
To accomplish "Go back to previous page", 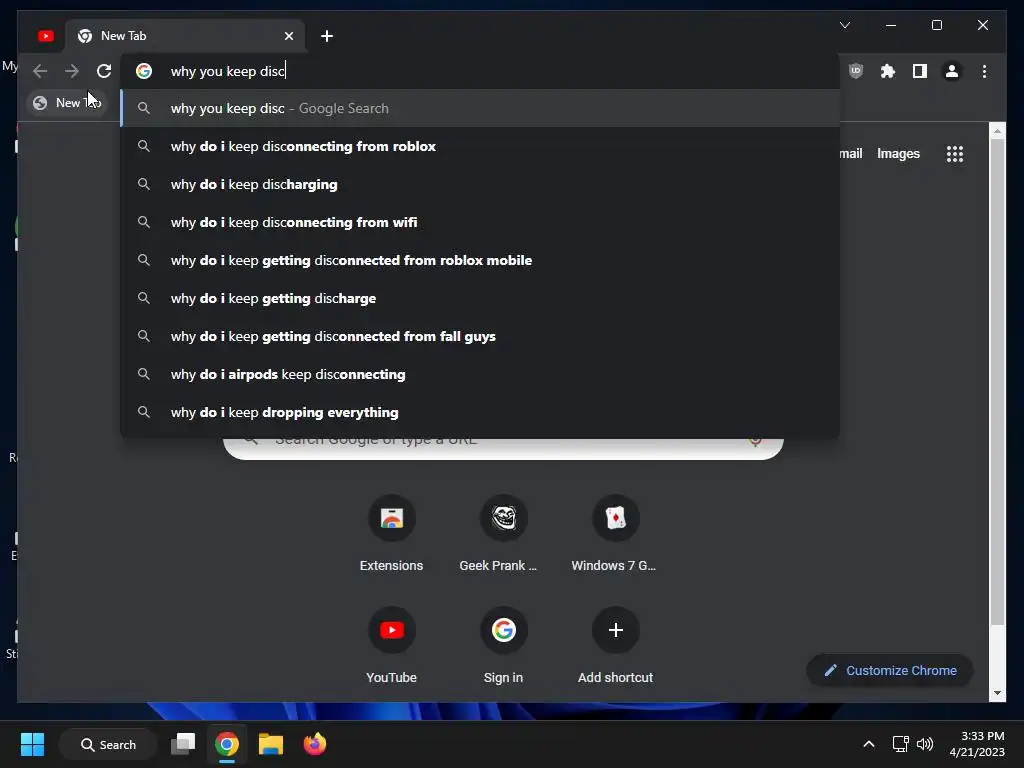I will pos(40,71).
